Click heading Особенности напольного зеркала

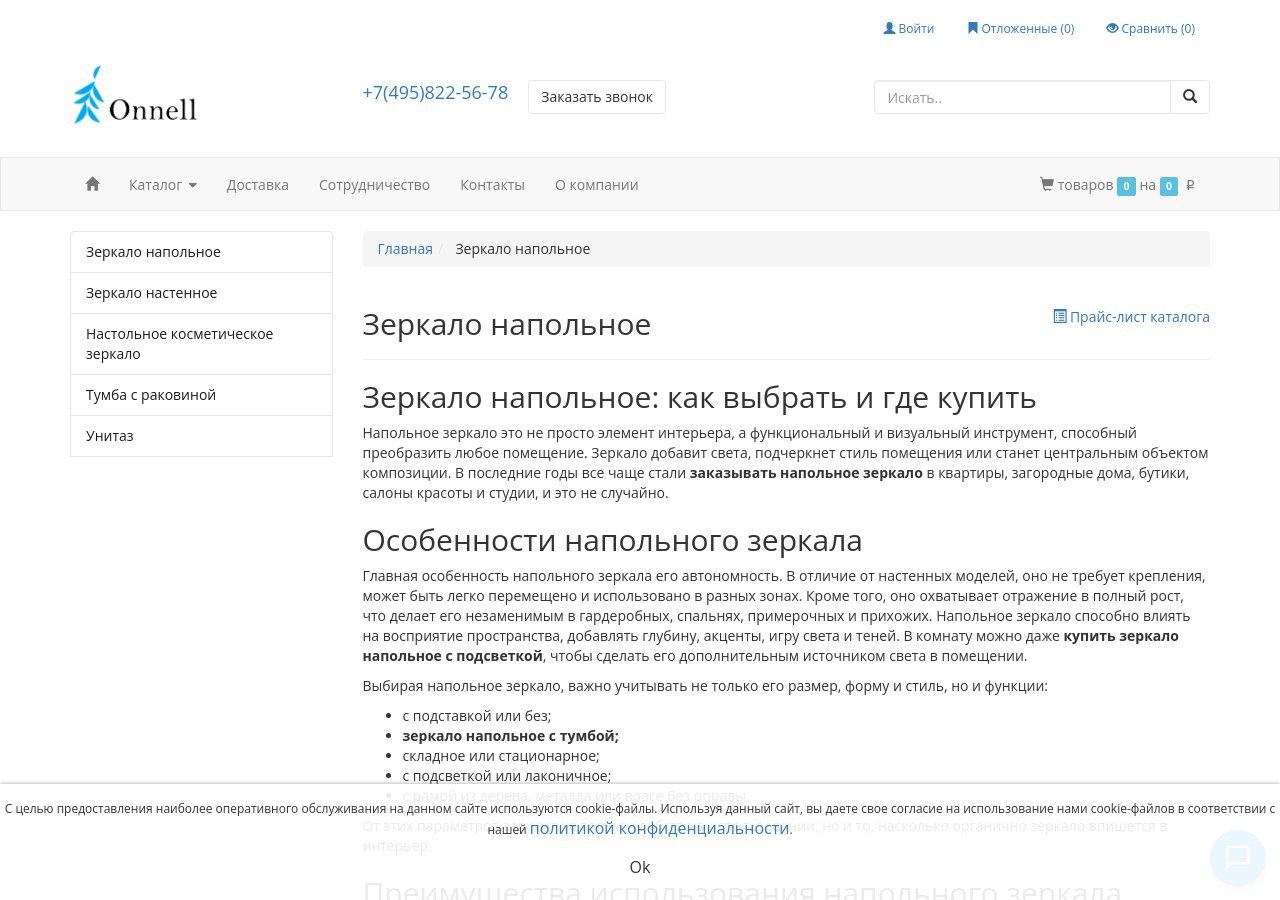[x=612, y=541]
